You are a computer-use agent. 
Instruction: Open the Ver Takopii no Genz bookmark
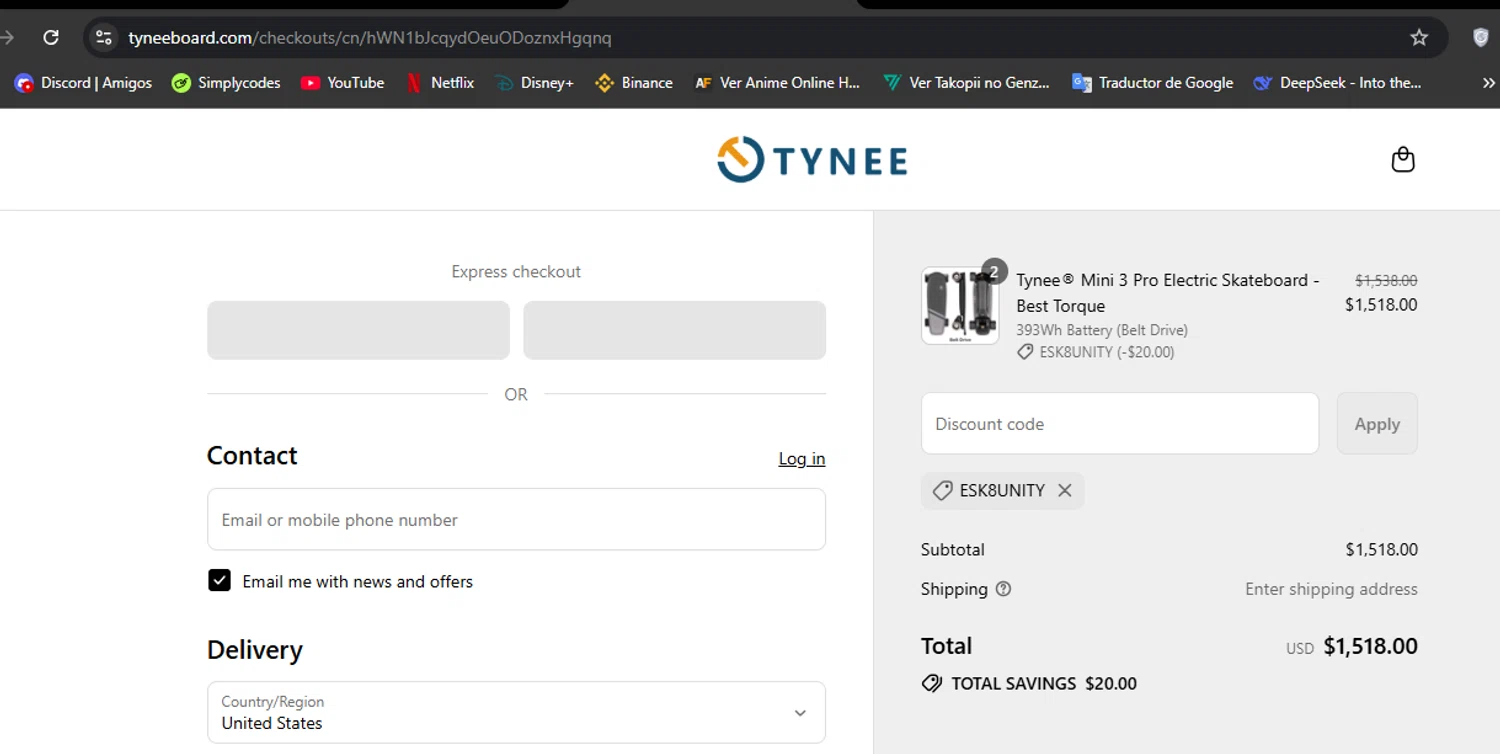(x=966, y=83)
